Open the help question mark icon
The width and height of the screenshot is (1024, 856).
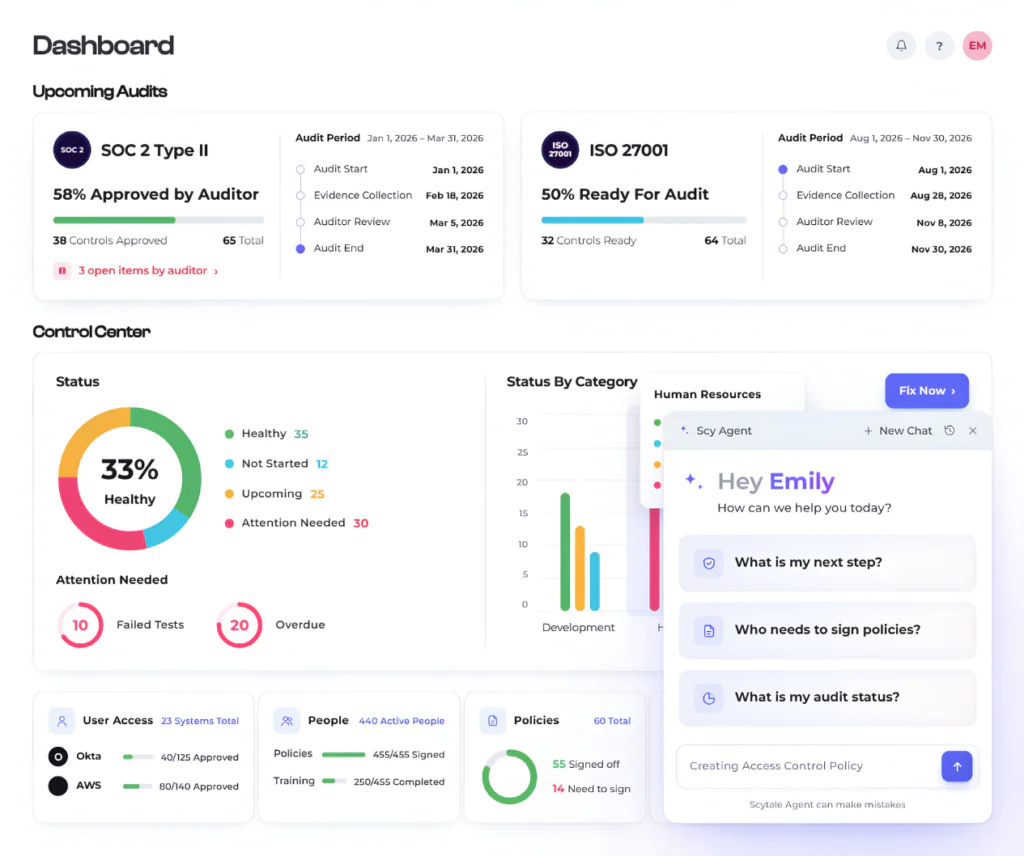click(939, 46)
